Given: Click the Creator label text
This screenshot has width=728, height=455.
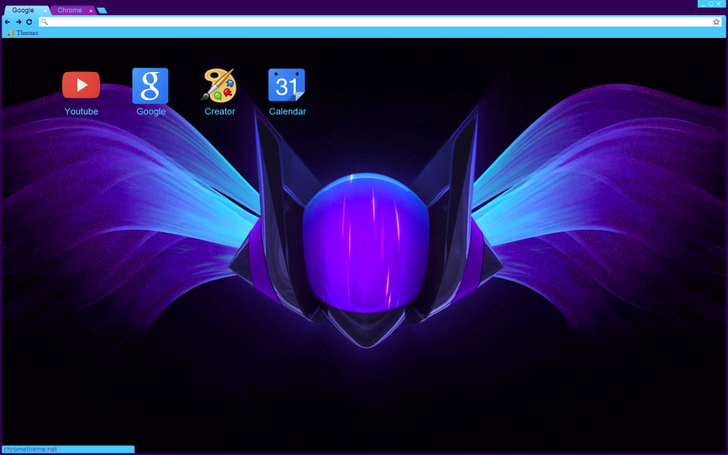Looking at the screenshot, I should 220,111.
